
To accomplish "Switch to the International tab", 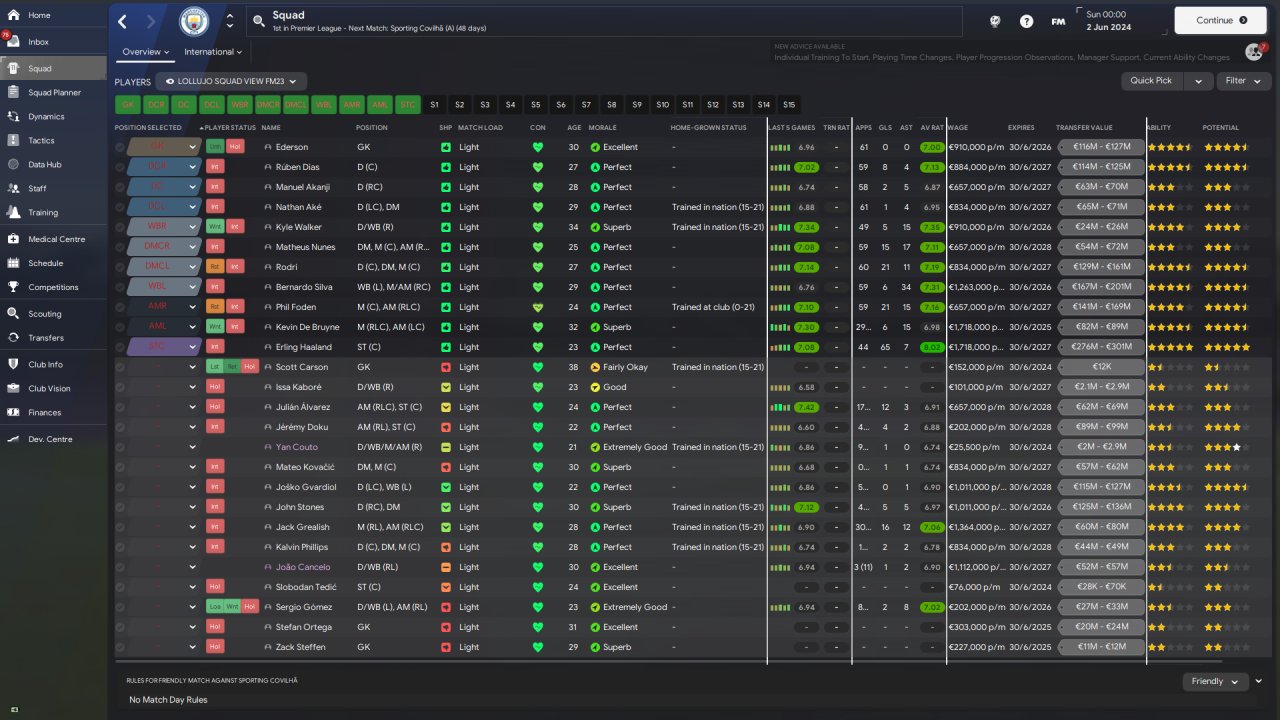I will [213, 52].
